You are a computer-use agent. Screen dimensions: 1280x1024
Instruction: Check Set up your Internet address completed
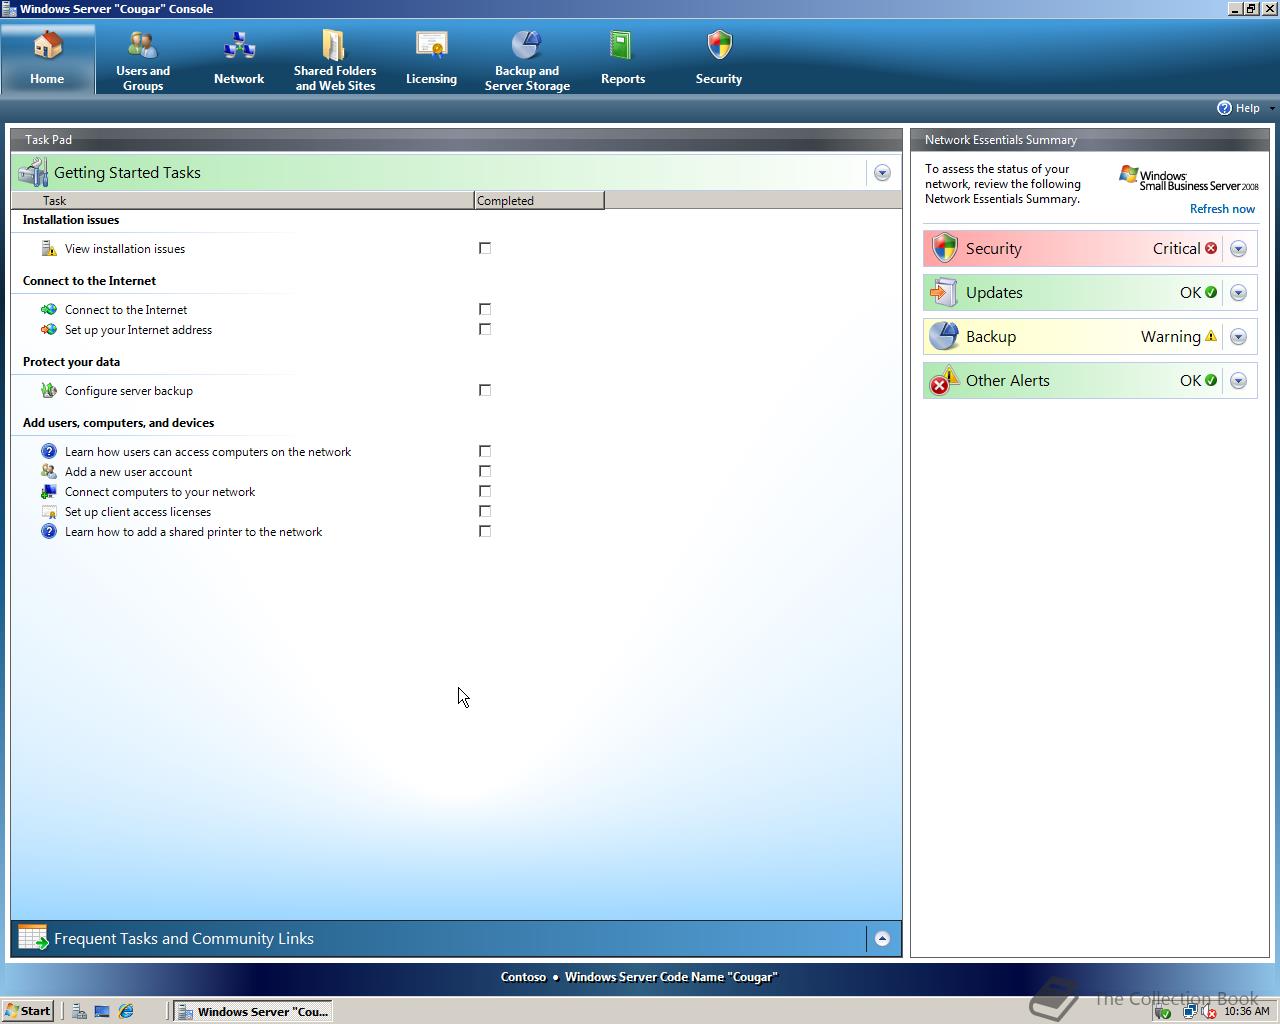[x=485, y=329]
